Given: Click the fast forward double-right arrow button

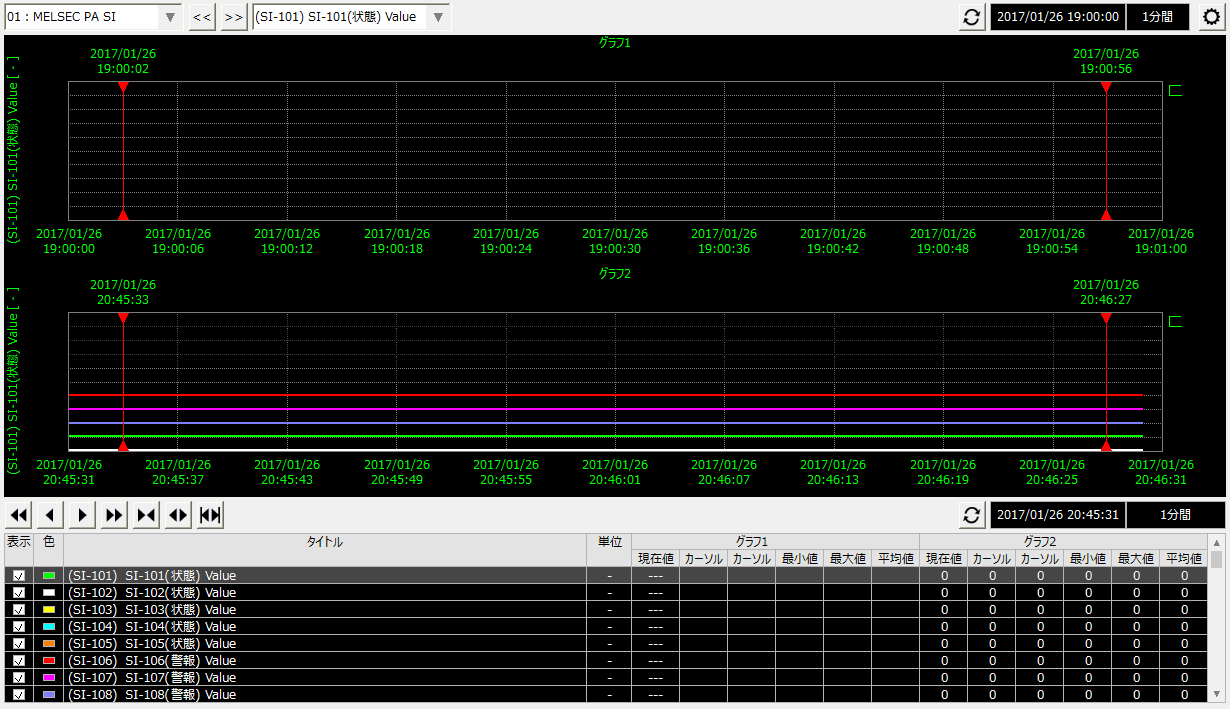Looking at the screenshot, I should point(115,515).
